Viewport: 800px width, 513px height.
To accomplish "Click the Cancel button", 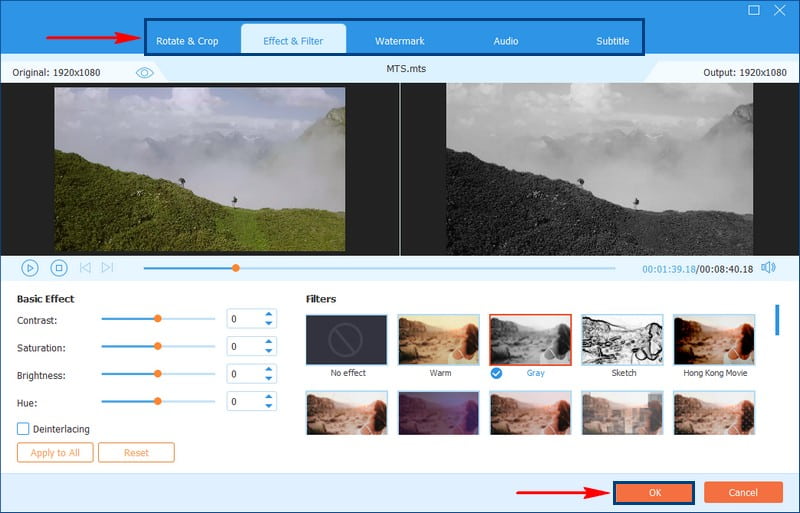I will coord(743,493).
